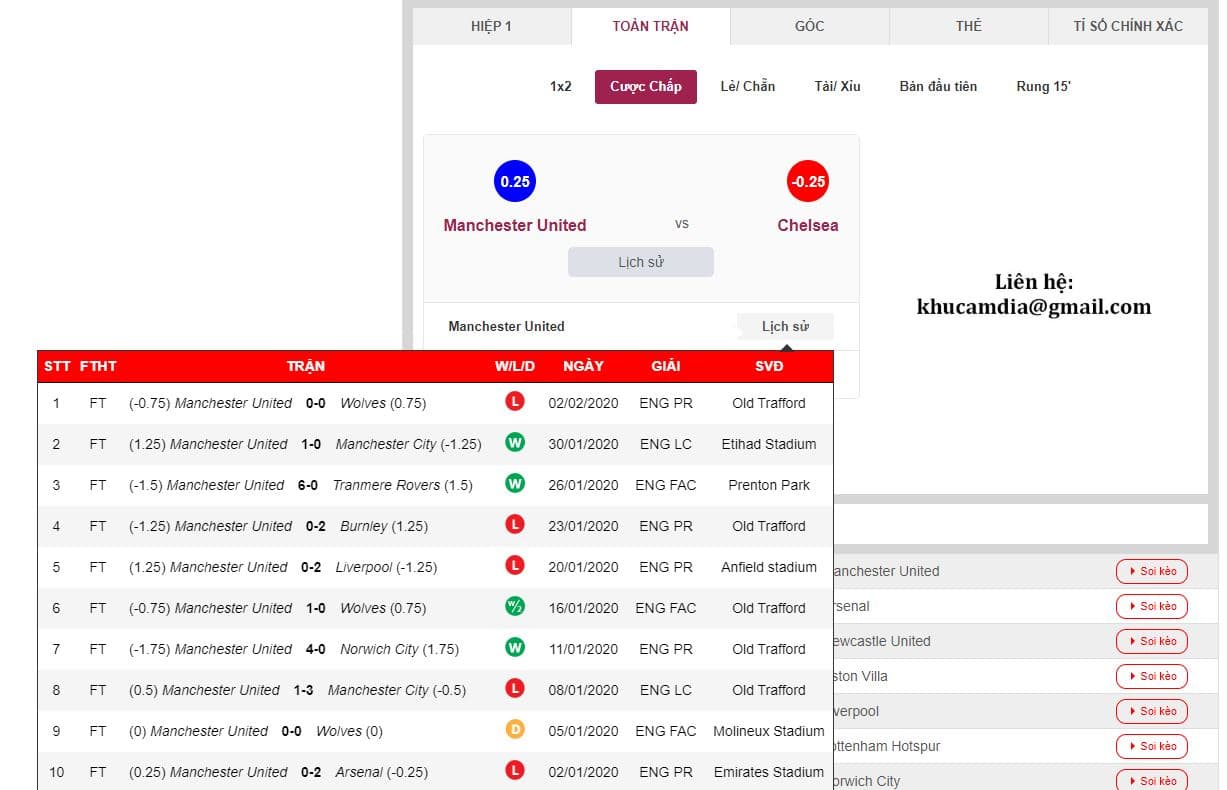Click the W/L/D column header
Screen dimensions: 1227x790
coord(515,366)
